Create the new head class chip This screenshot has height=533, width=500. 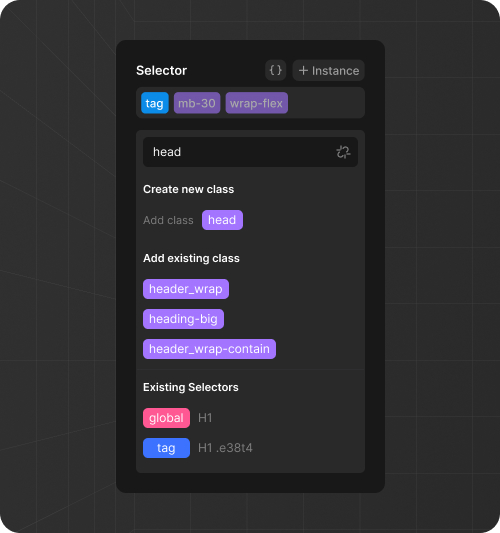click(x=222, y=220)
